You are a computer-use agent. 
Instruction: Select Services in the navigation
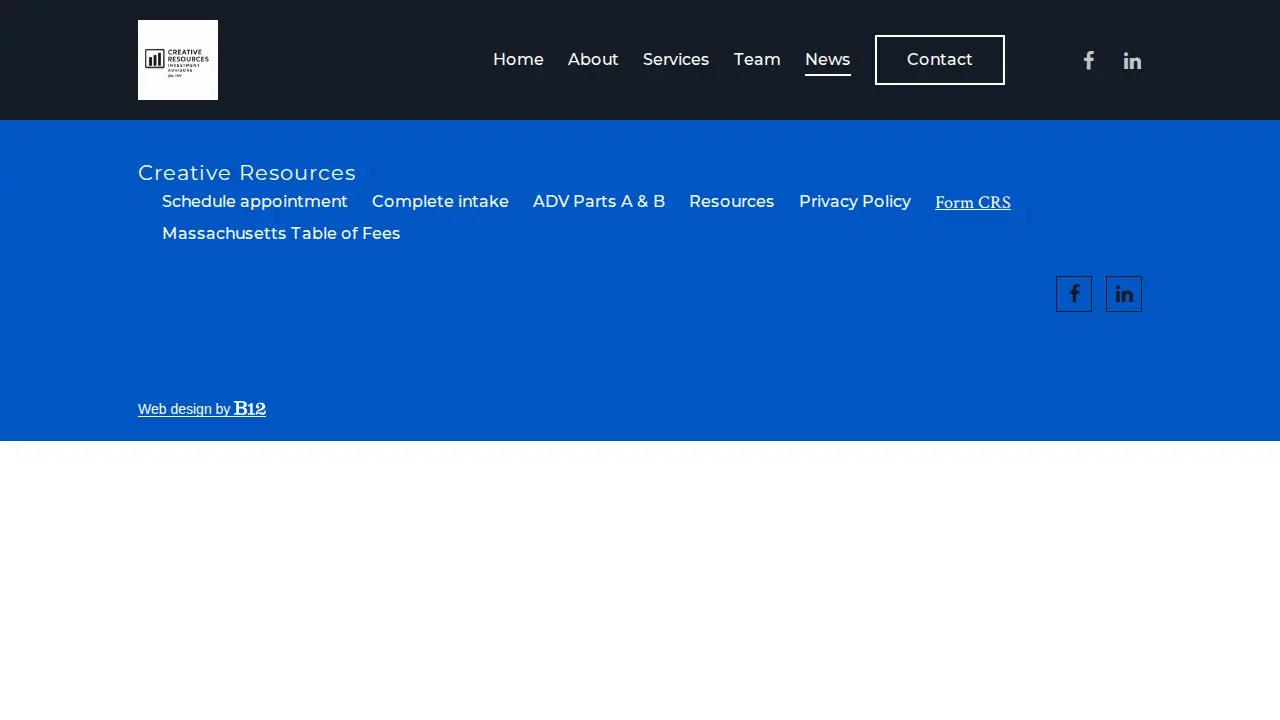point(676,60)
